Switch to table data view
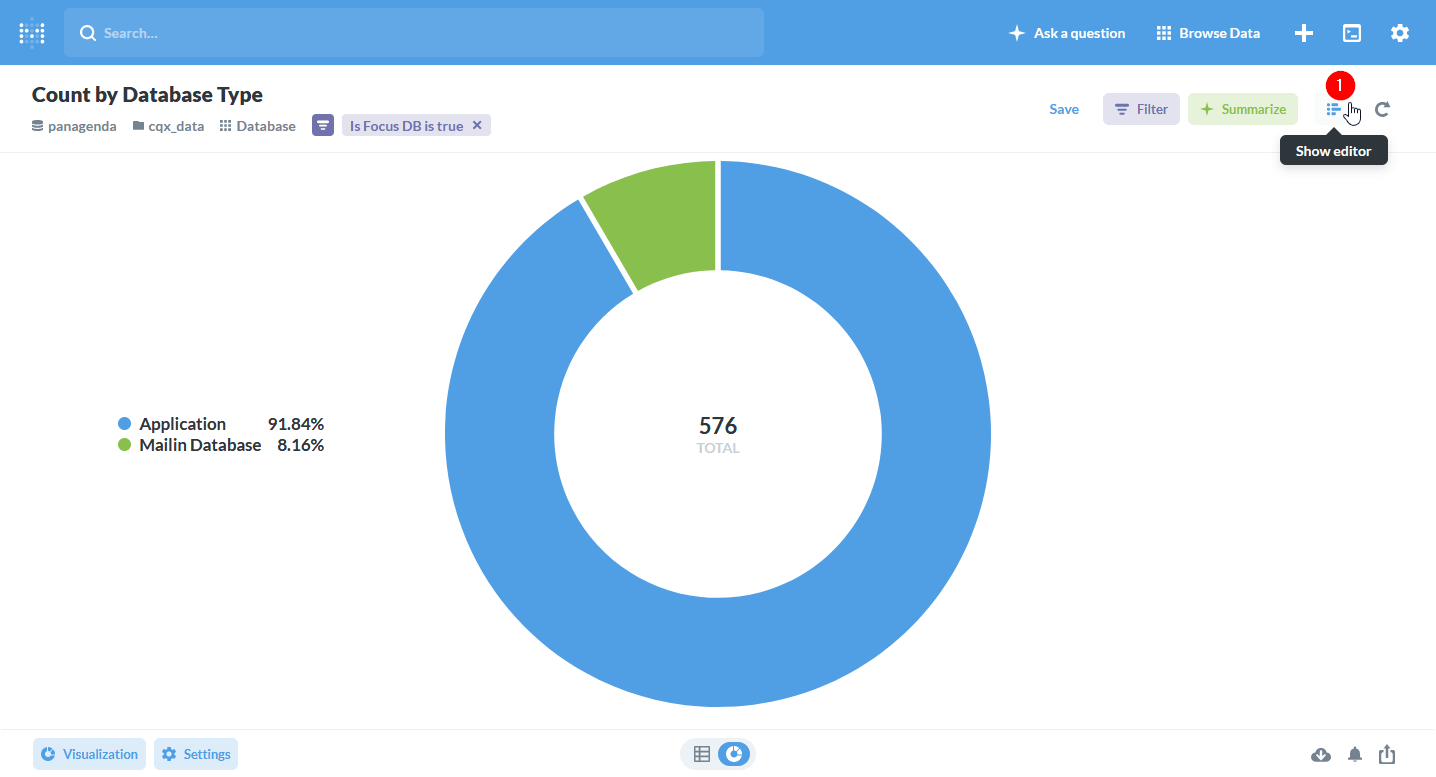 [702, 754]
